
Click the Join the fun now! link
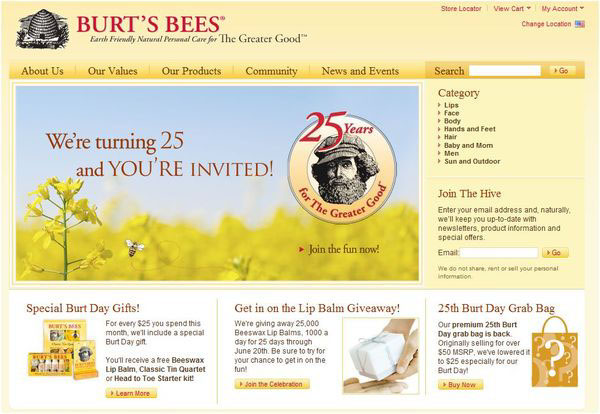point(339,249)
